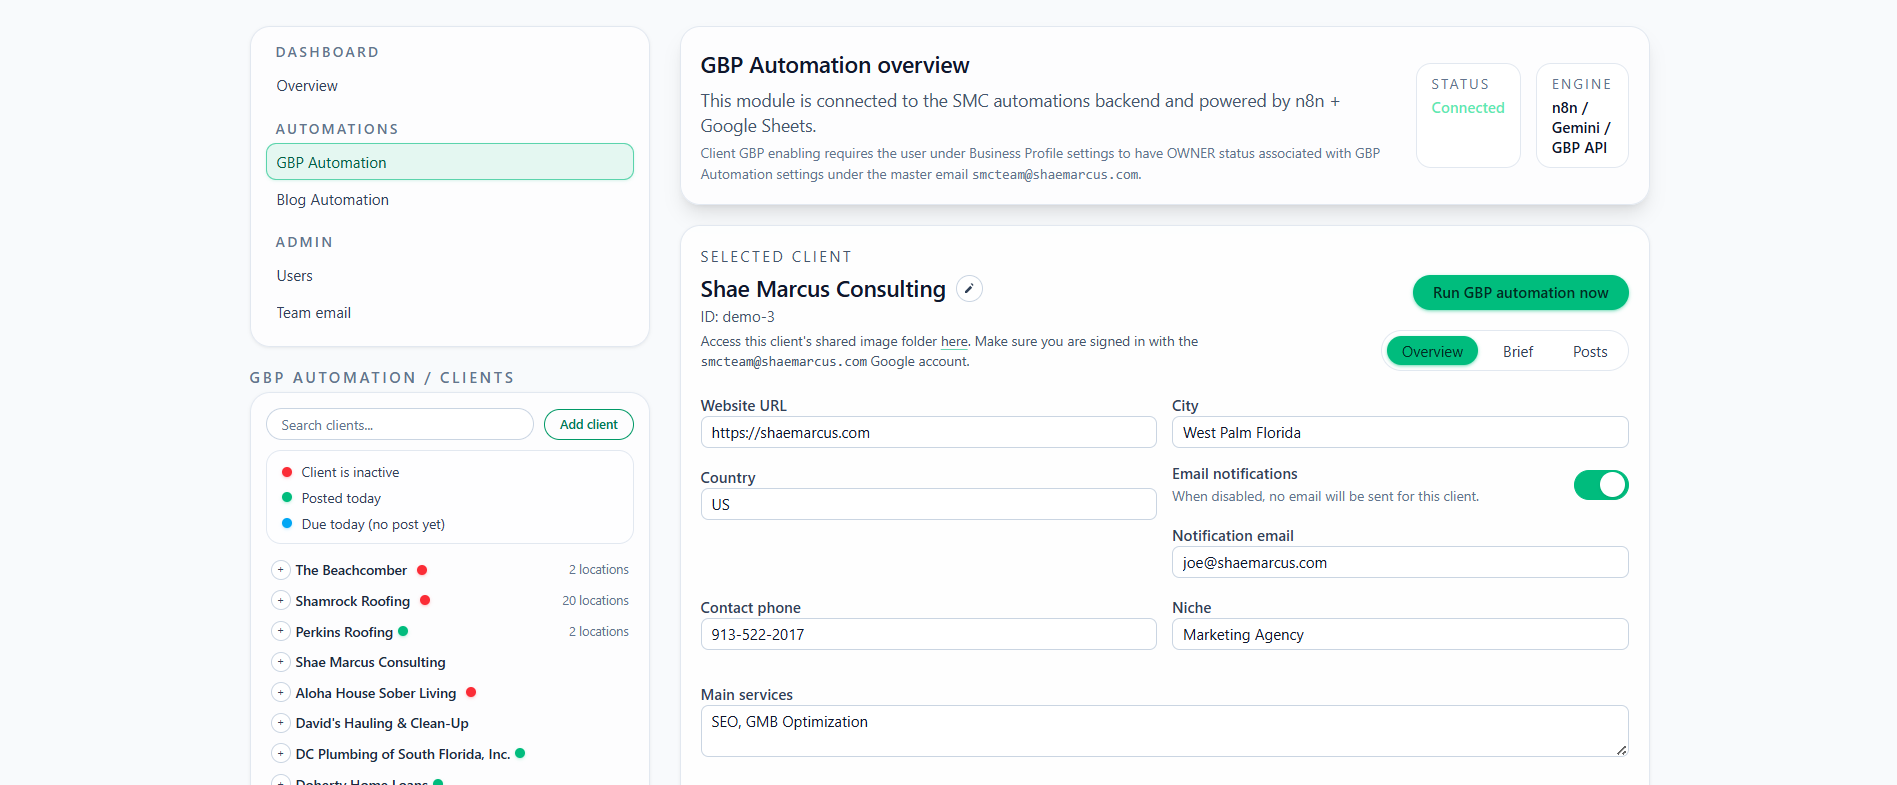The height and width of the screenshot is (785, 1897).
Task: Click the ID: demo-3 text
Action: (738, 317)
